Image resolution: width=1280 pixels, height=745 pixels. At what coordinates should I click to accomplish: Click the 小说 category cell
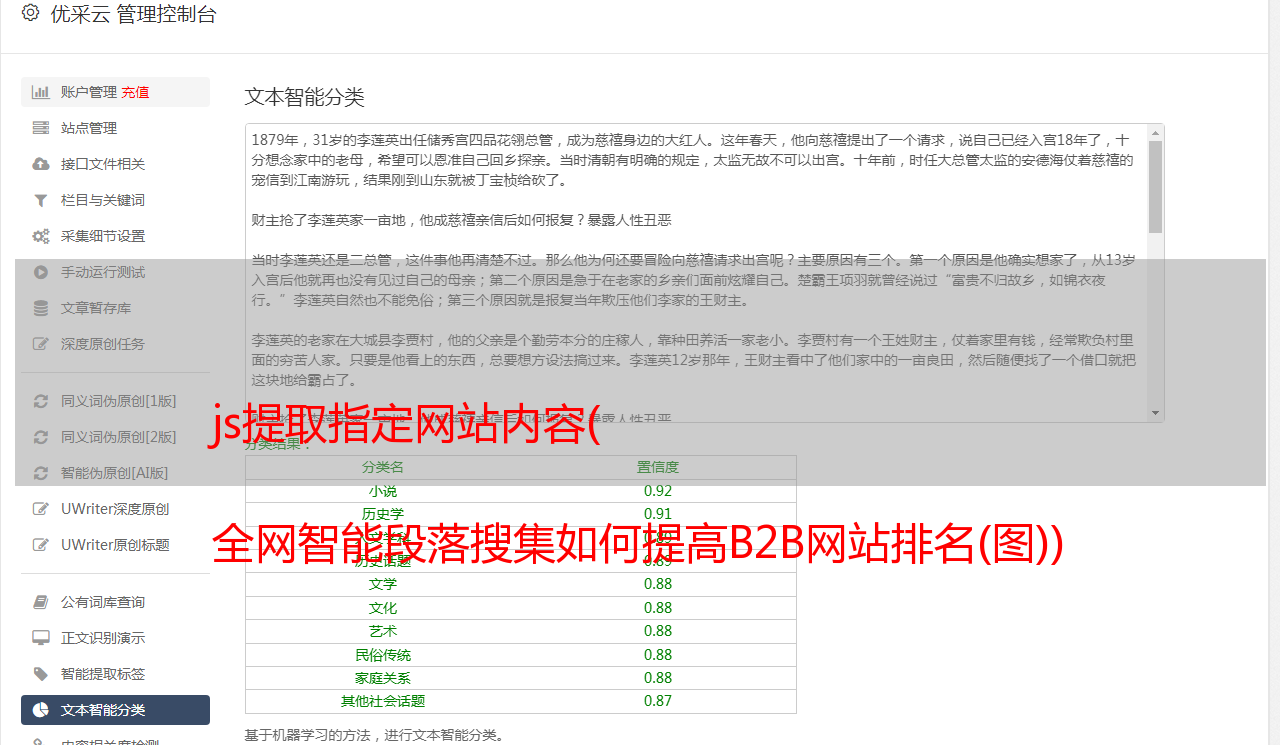[x=383, y=491]
